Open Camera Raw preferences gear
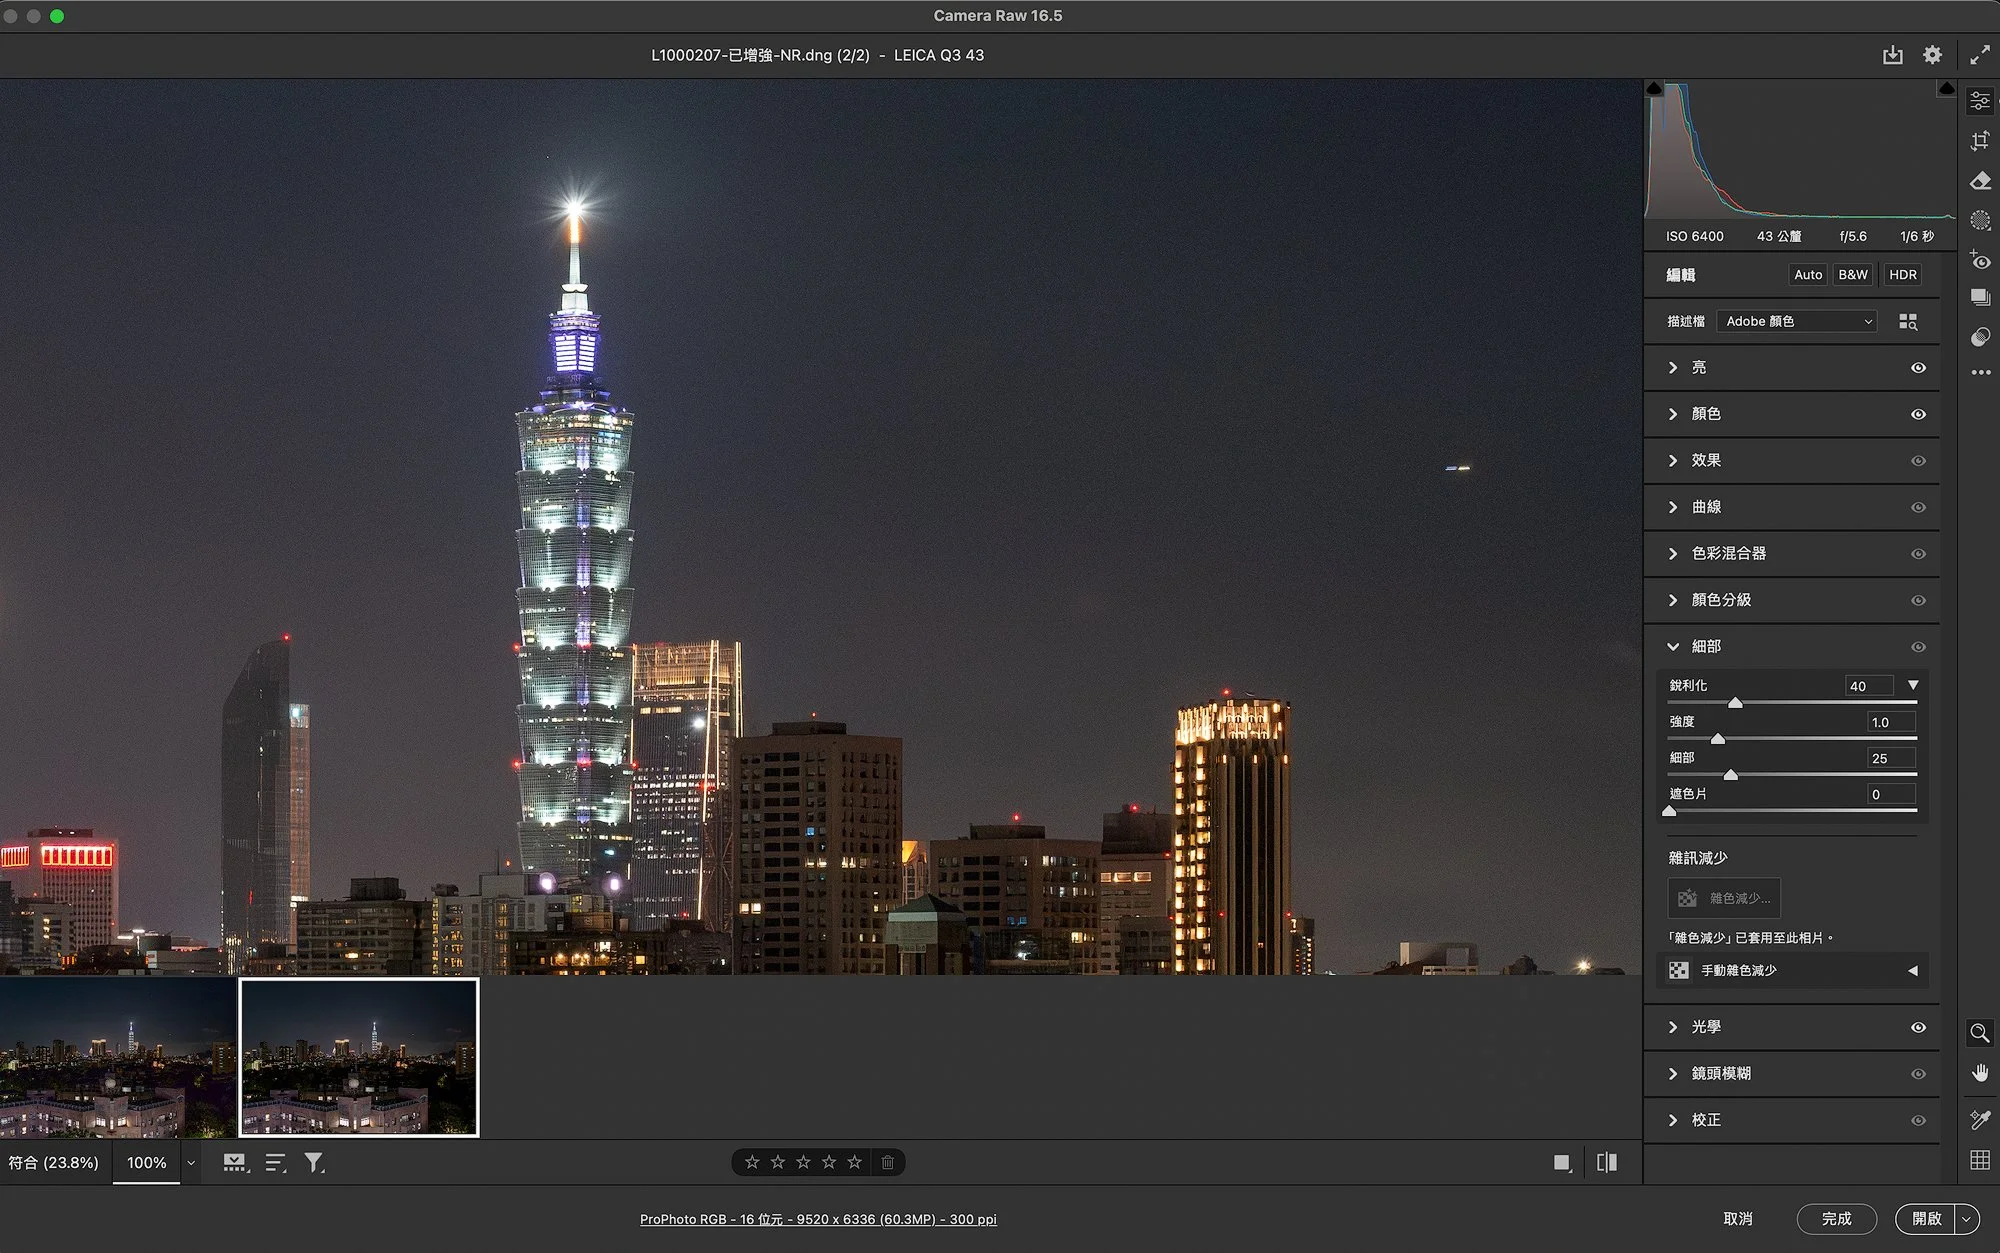2000x1253 pixels. (1932, 55)
